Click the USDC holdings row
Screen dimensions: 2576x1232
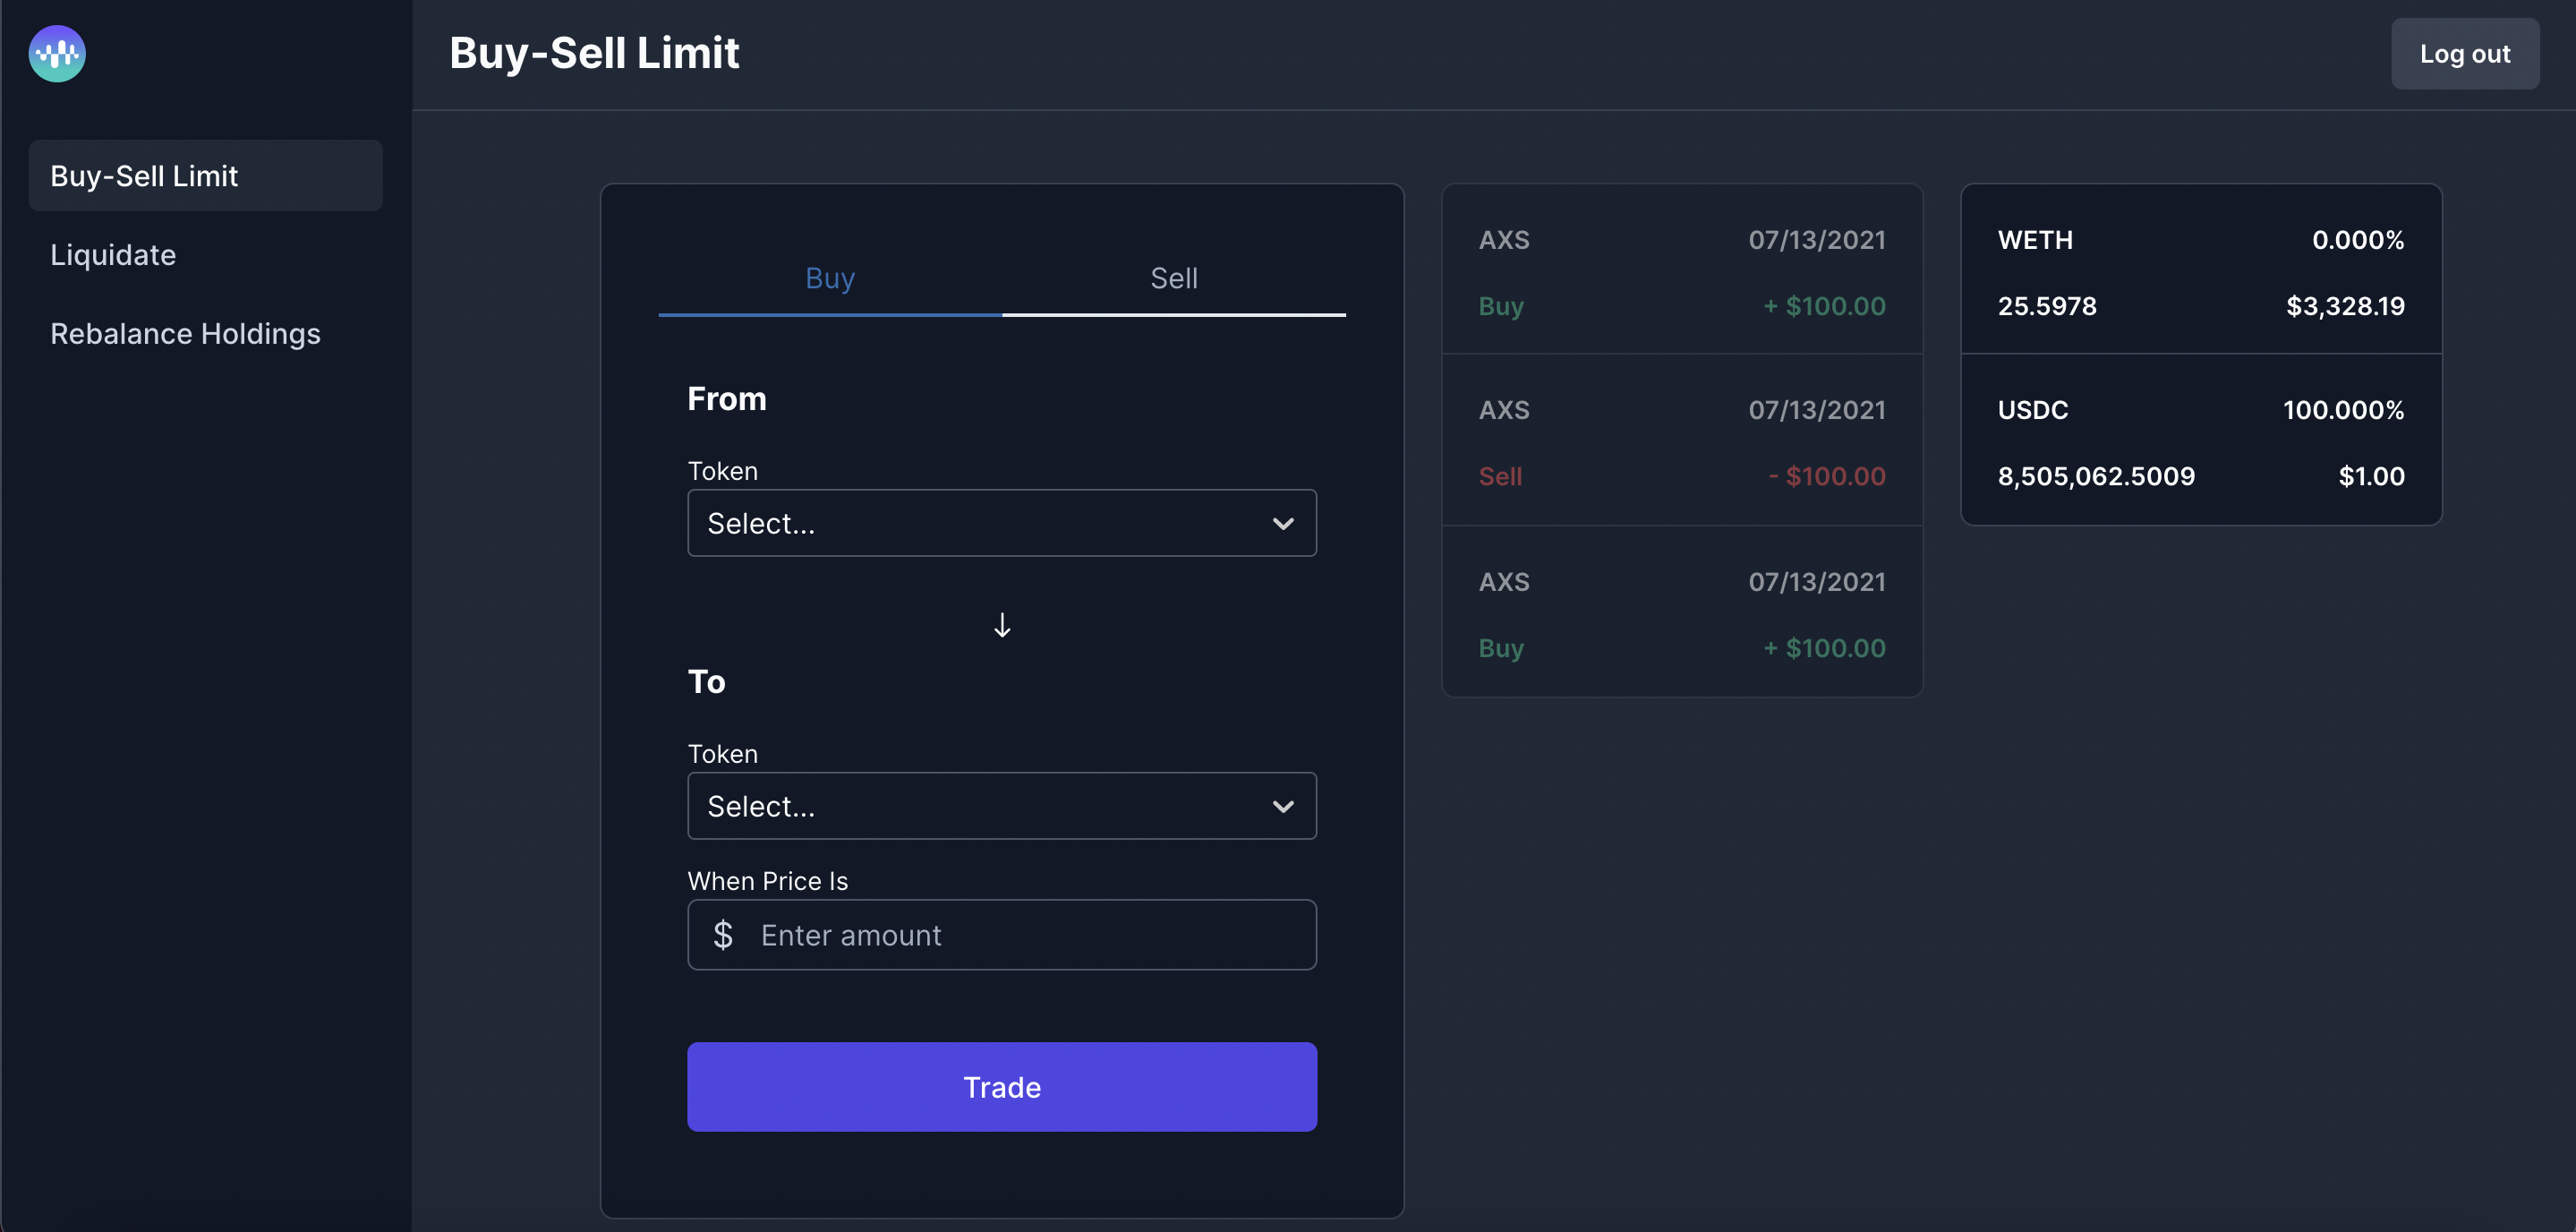[2201, 442]
